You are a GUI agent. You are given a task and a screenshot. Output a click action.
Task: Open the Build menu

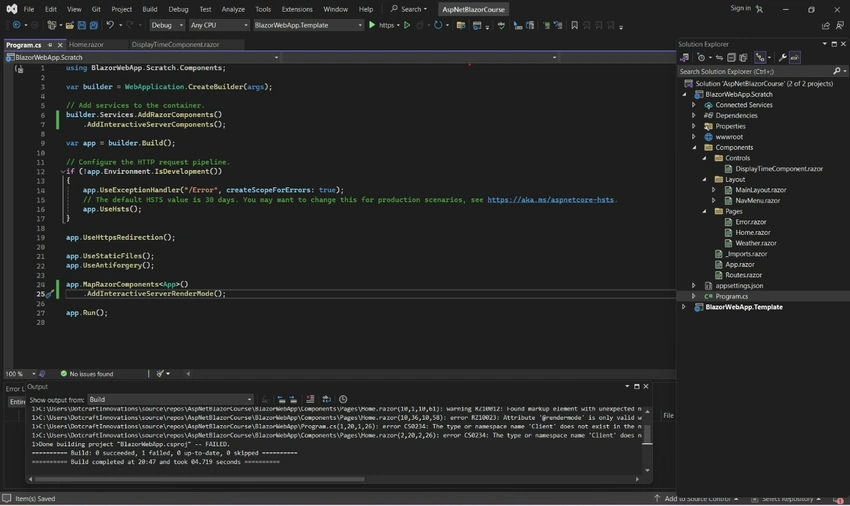point(150,9)
